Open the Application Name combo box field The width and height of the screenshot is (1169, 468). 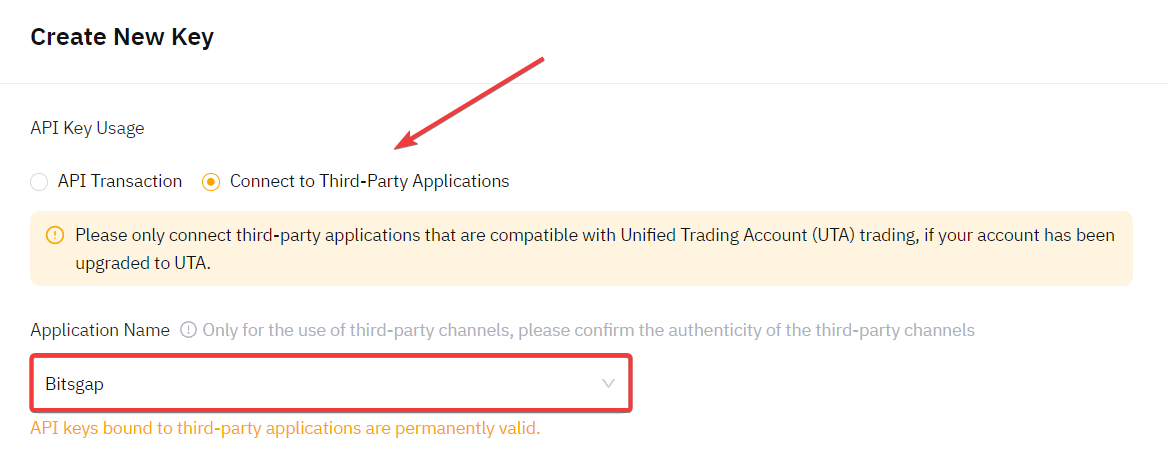(330, 383)
